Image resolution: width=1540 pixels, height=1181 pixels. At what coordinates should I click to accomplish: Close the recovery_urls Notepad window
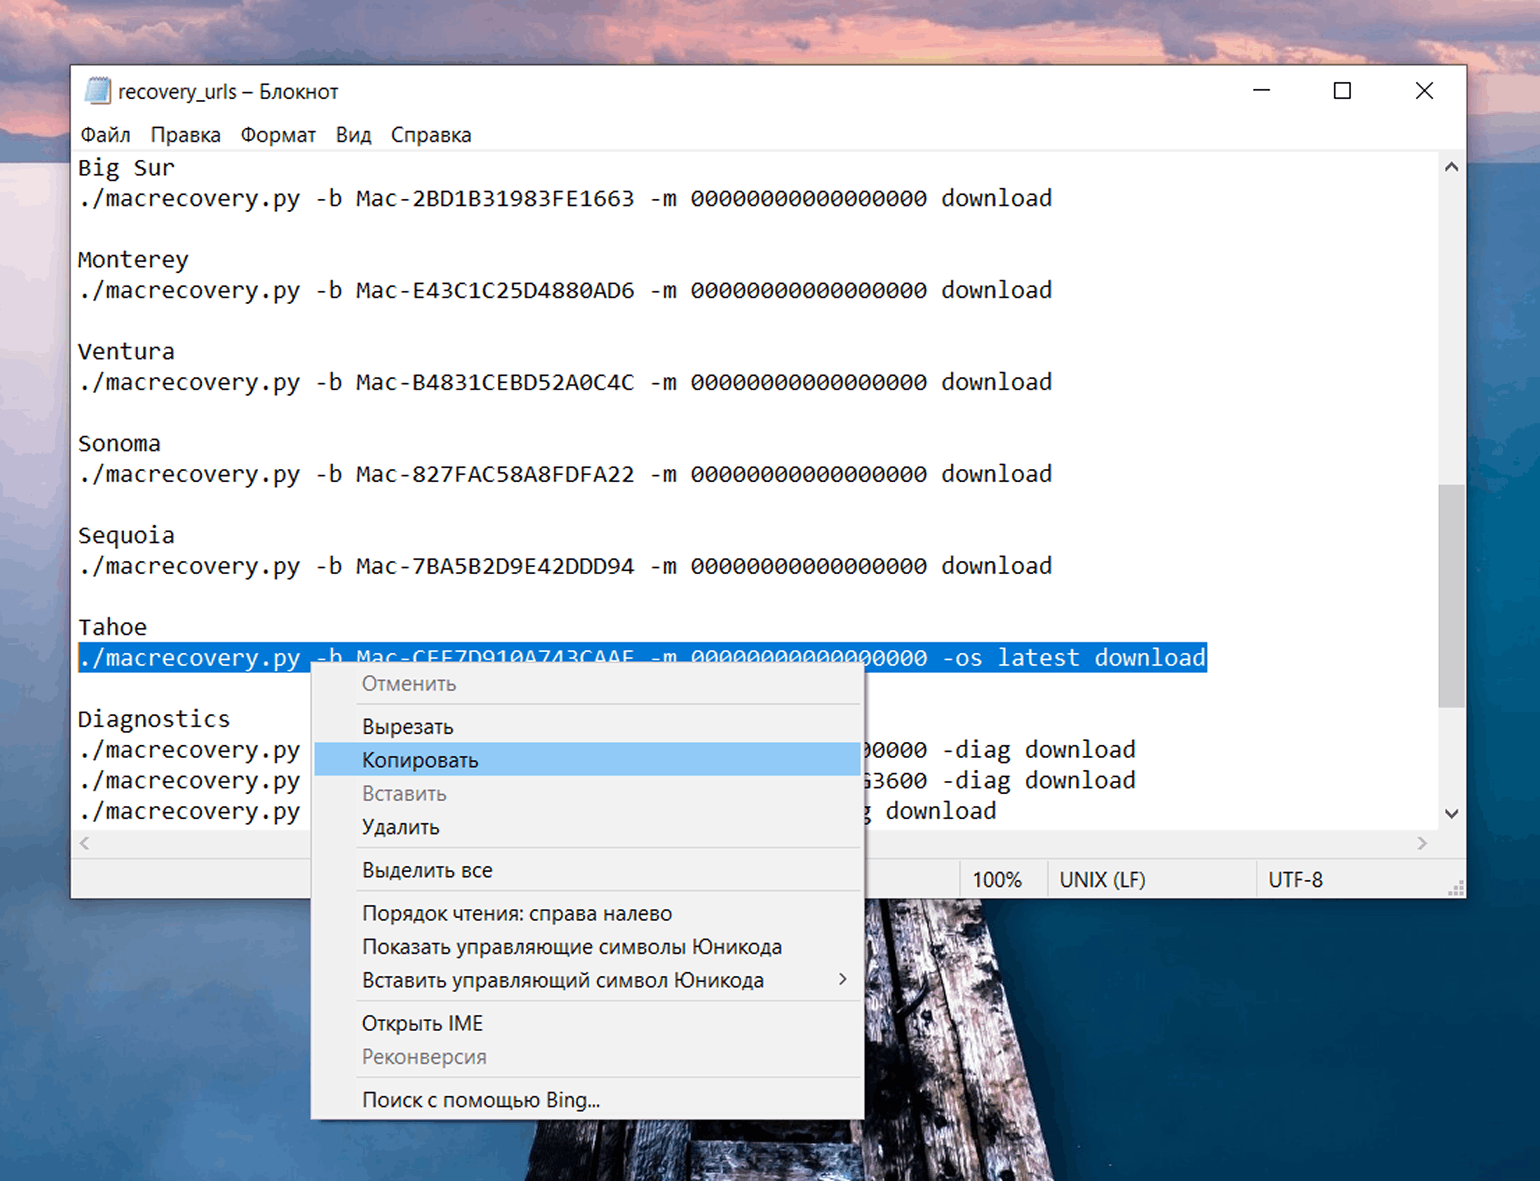point(1424,91)
